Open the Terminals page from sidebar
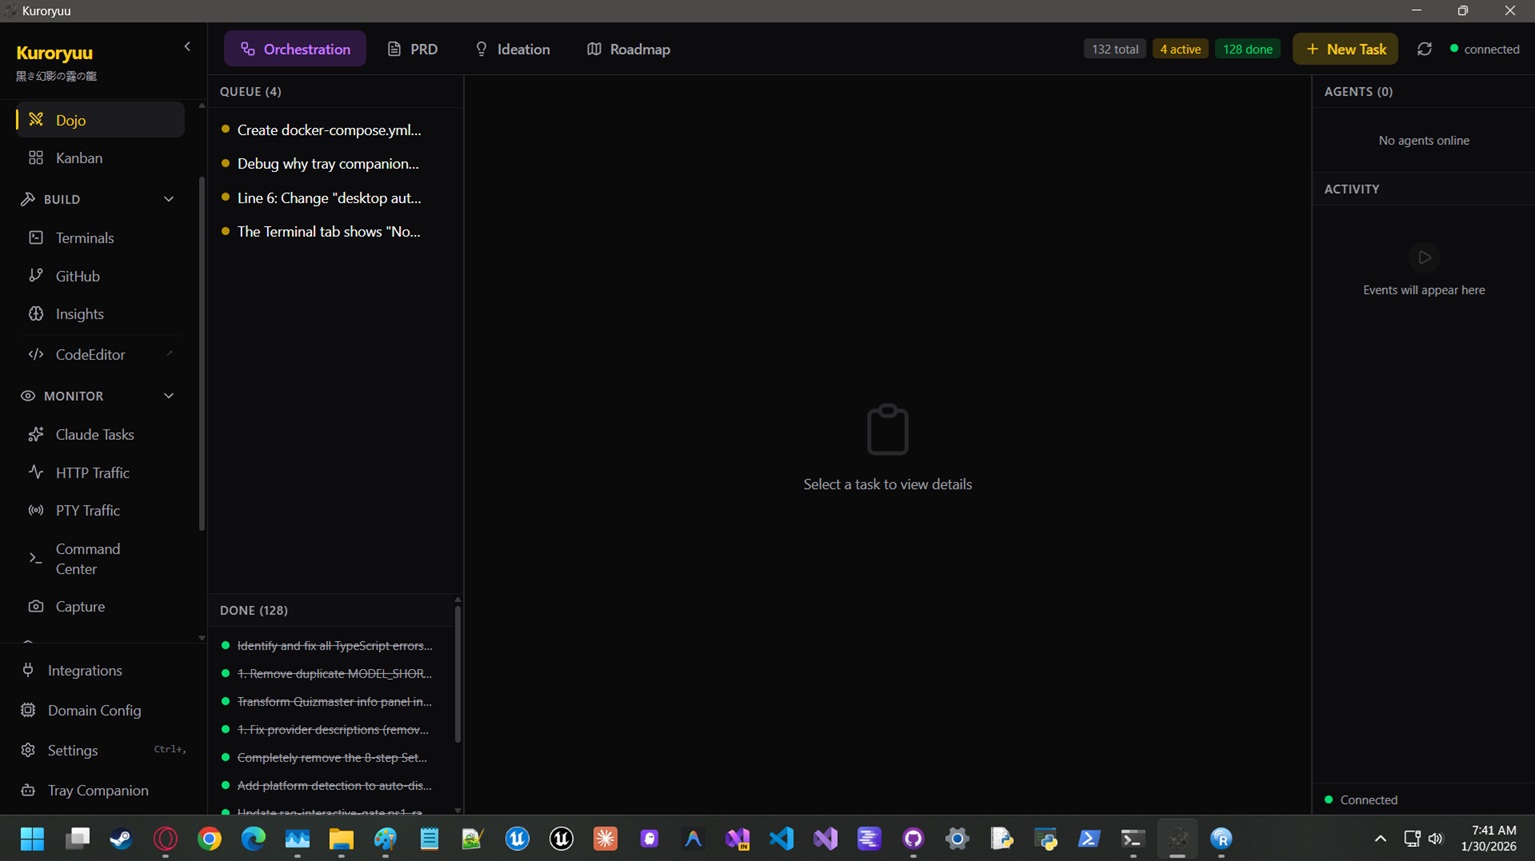 [85, 238]
